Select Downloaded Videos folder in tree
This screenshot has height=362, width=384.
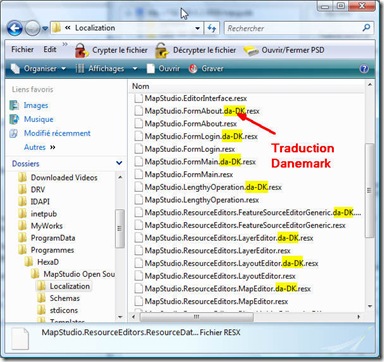[x=58, y=177]
